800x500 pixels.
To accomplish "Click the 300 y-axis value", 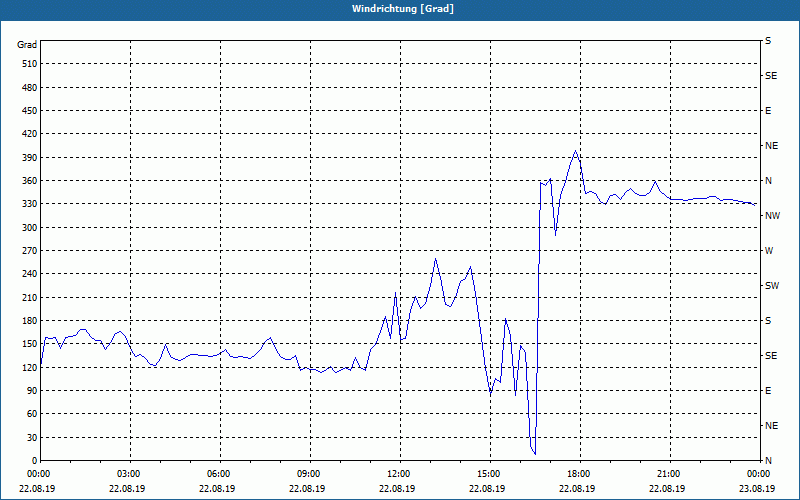I will 30,228.
